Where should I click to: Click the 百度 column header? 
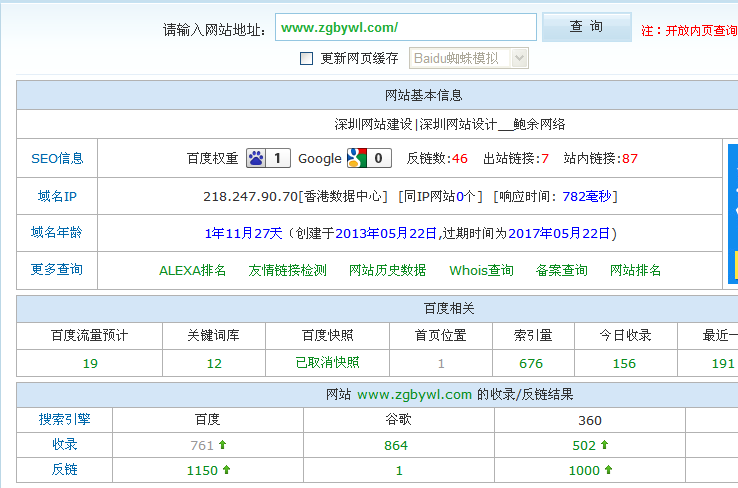(208, 419)
